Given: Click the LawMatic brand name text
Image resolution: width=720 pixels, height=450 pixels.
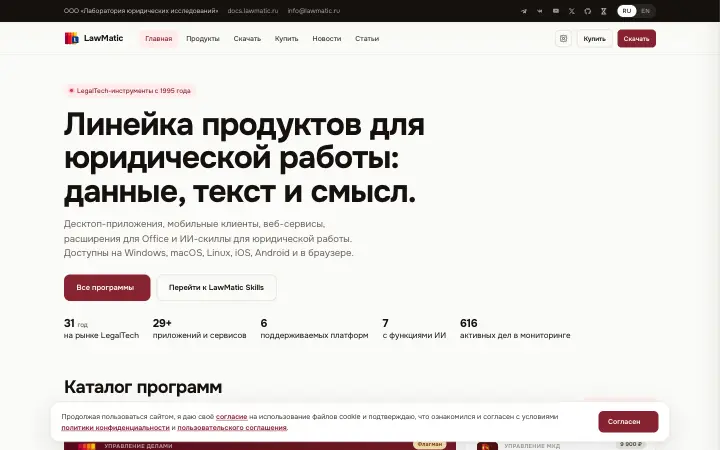Looking at the screenshot, I should [103, 38].
